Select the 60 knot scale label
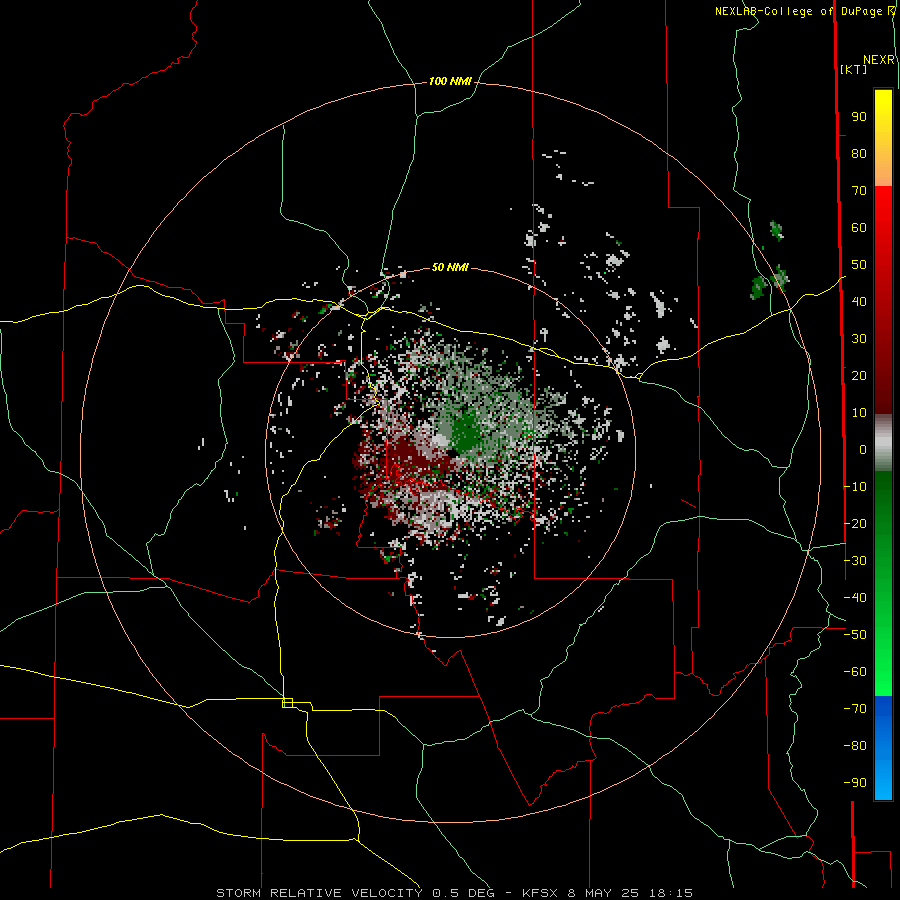 click(859, 228)
